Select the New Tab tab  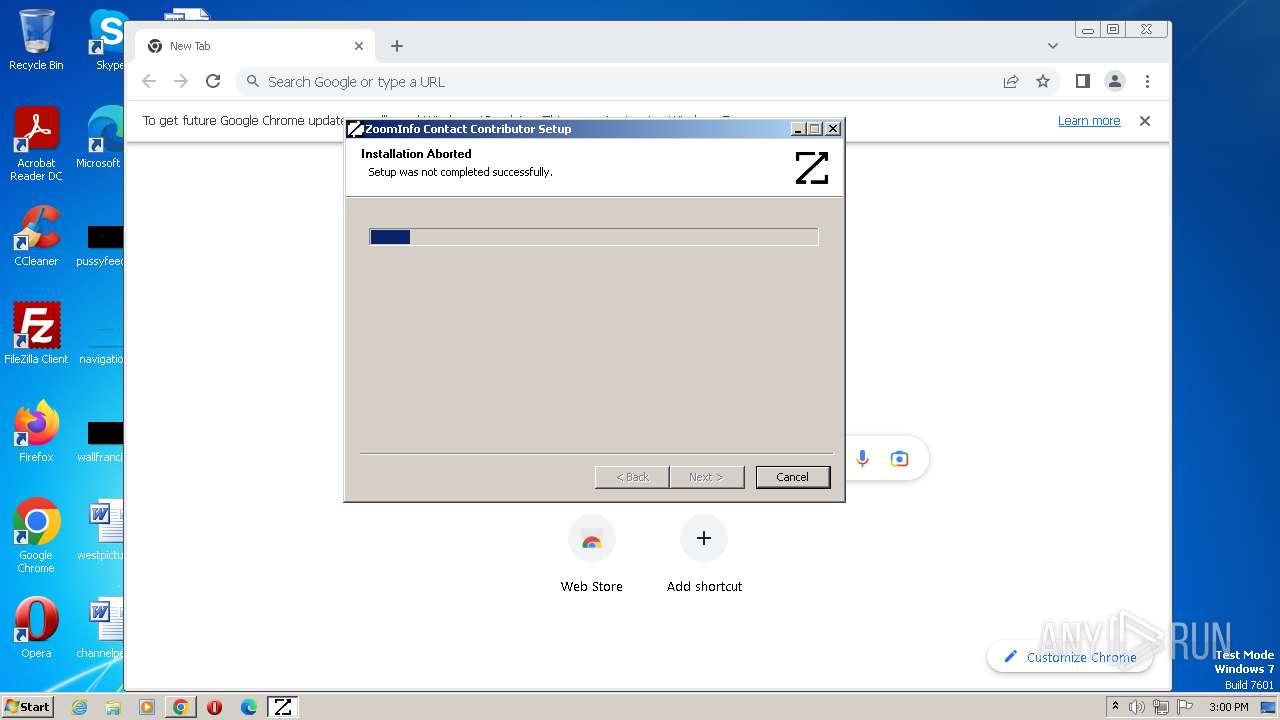tap(255, 46)
